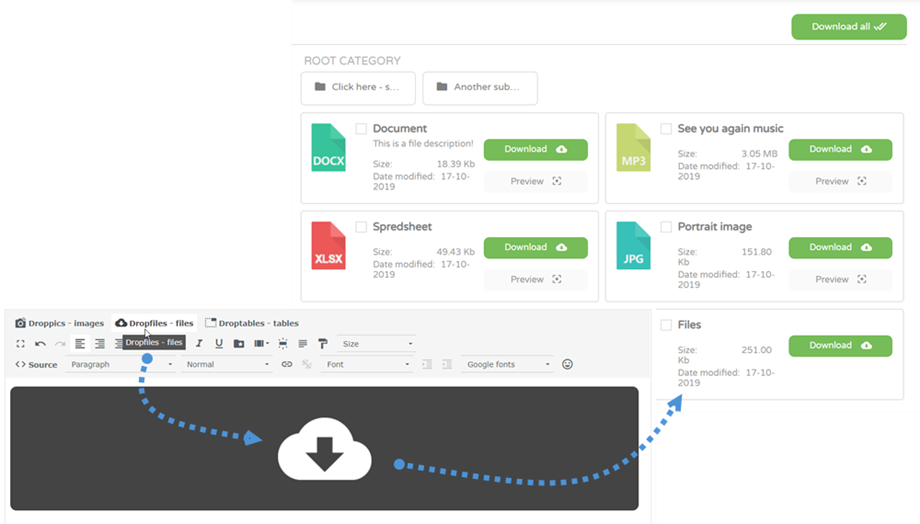Image resolution: width=920 pixels, height=524 pixels.
Task: Preview the See you again music file
Action: (840, 182)
